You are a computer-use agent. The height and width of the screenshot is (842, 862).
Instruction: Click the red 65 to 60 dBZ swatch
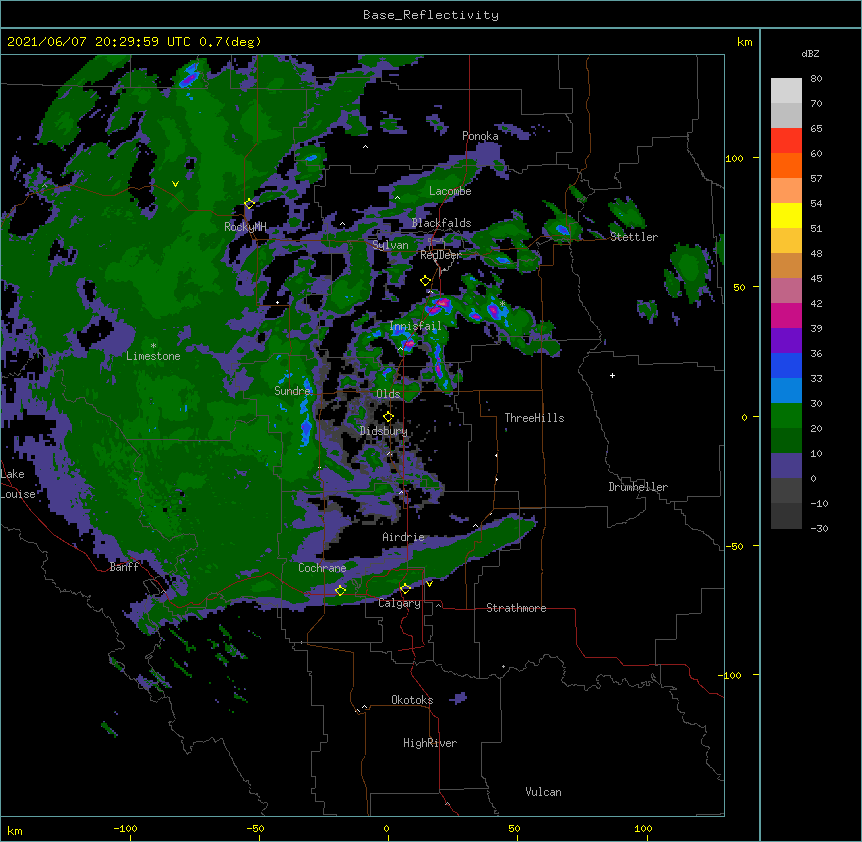tap(786, 141)
